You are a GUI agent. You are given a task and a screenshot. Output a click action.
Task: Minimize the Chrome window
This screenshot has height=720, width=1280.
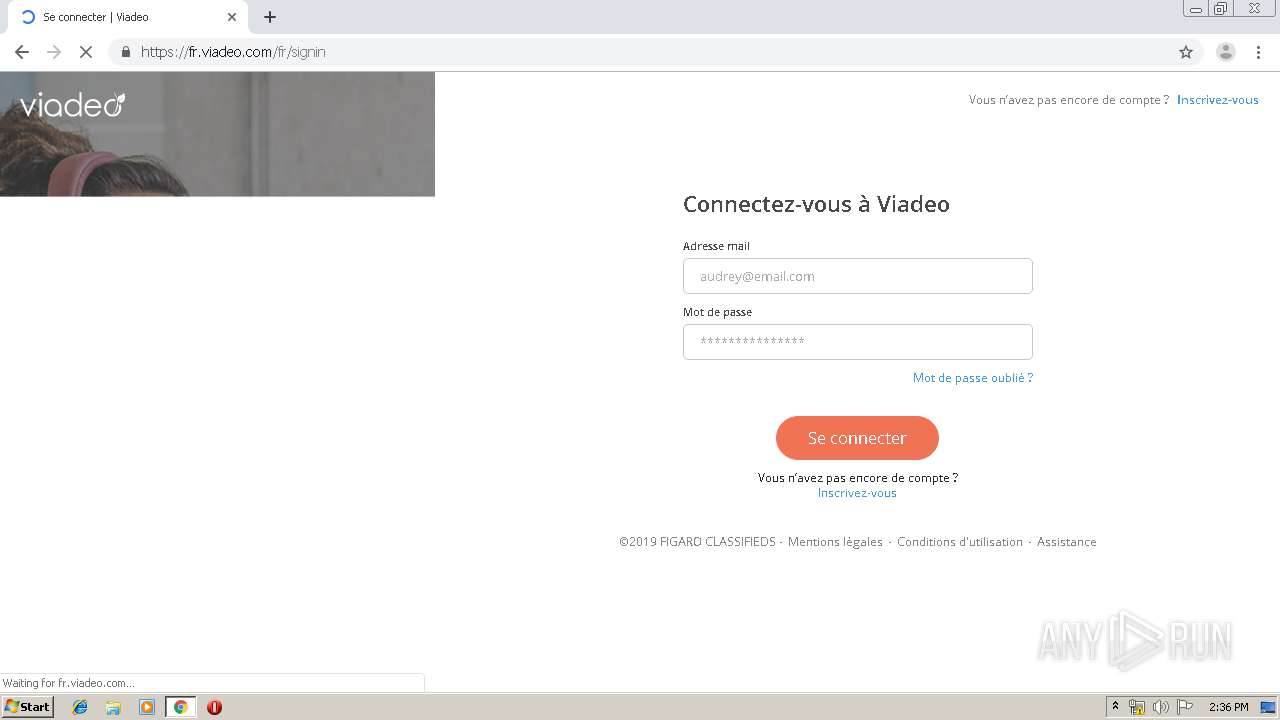pyautogui.click(x=1195, y=9)
